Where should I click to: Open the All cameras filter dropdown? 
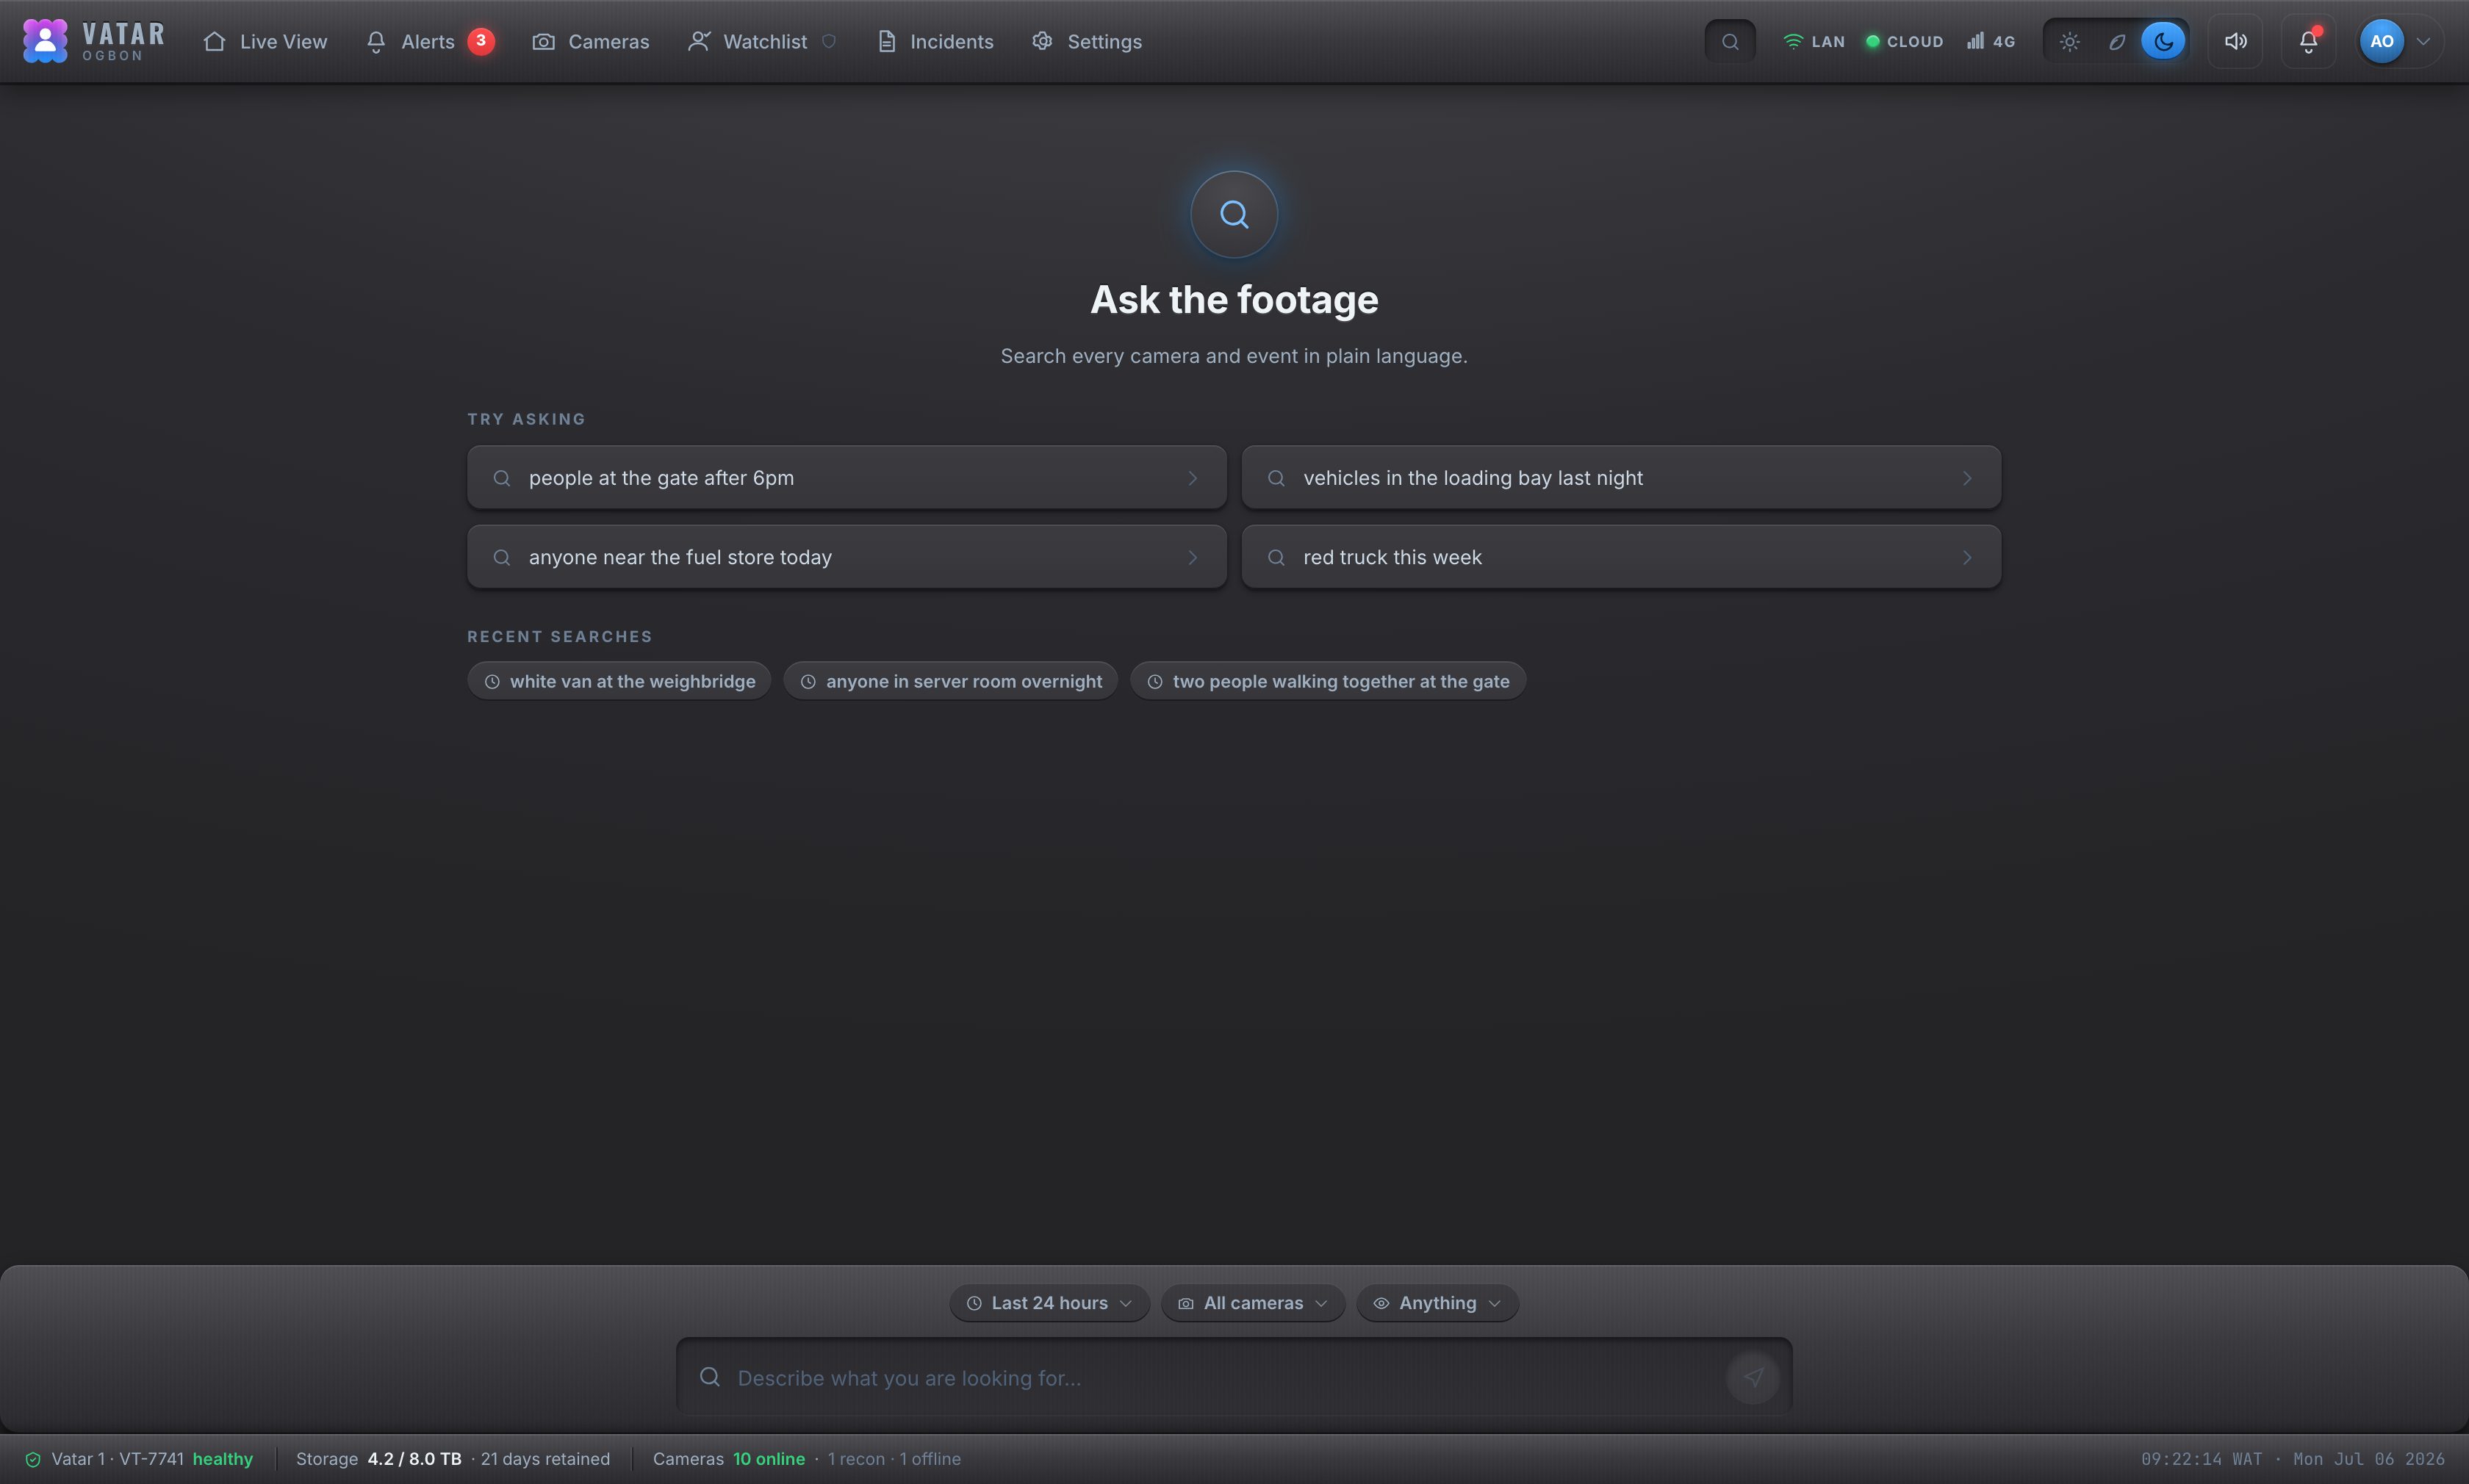(1253, 1303)
